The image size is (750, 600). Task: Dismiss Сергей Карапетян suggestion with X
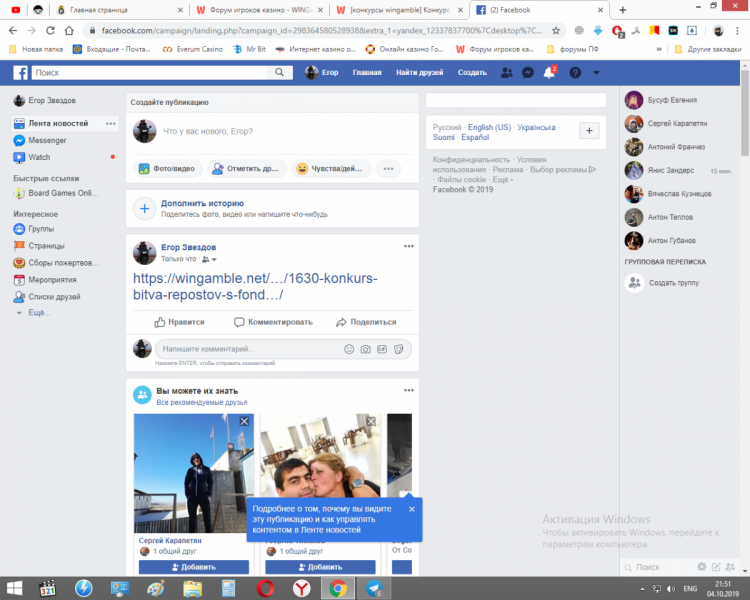click(x=244, y=421)
